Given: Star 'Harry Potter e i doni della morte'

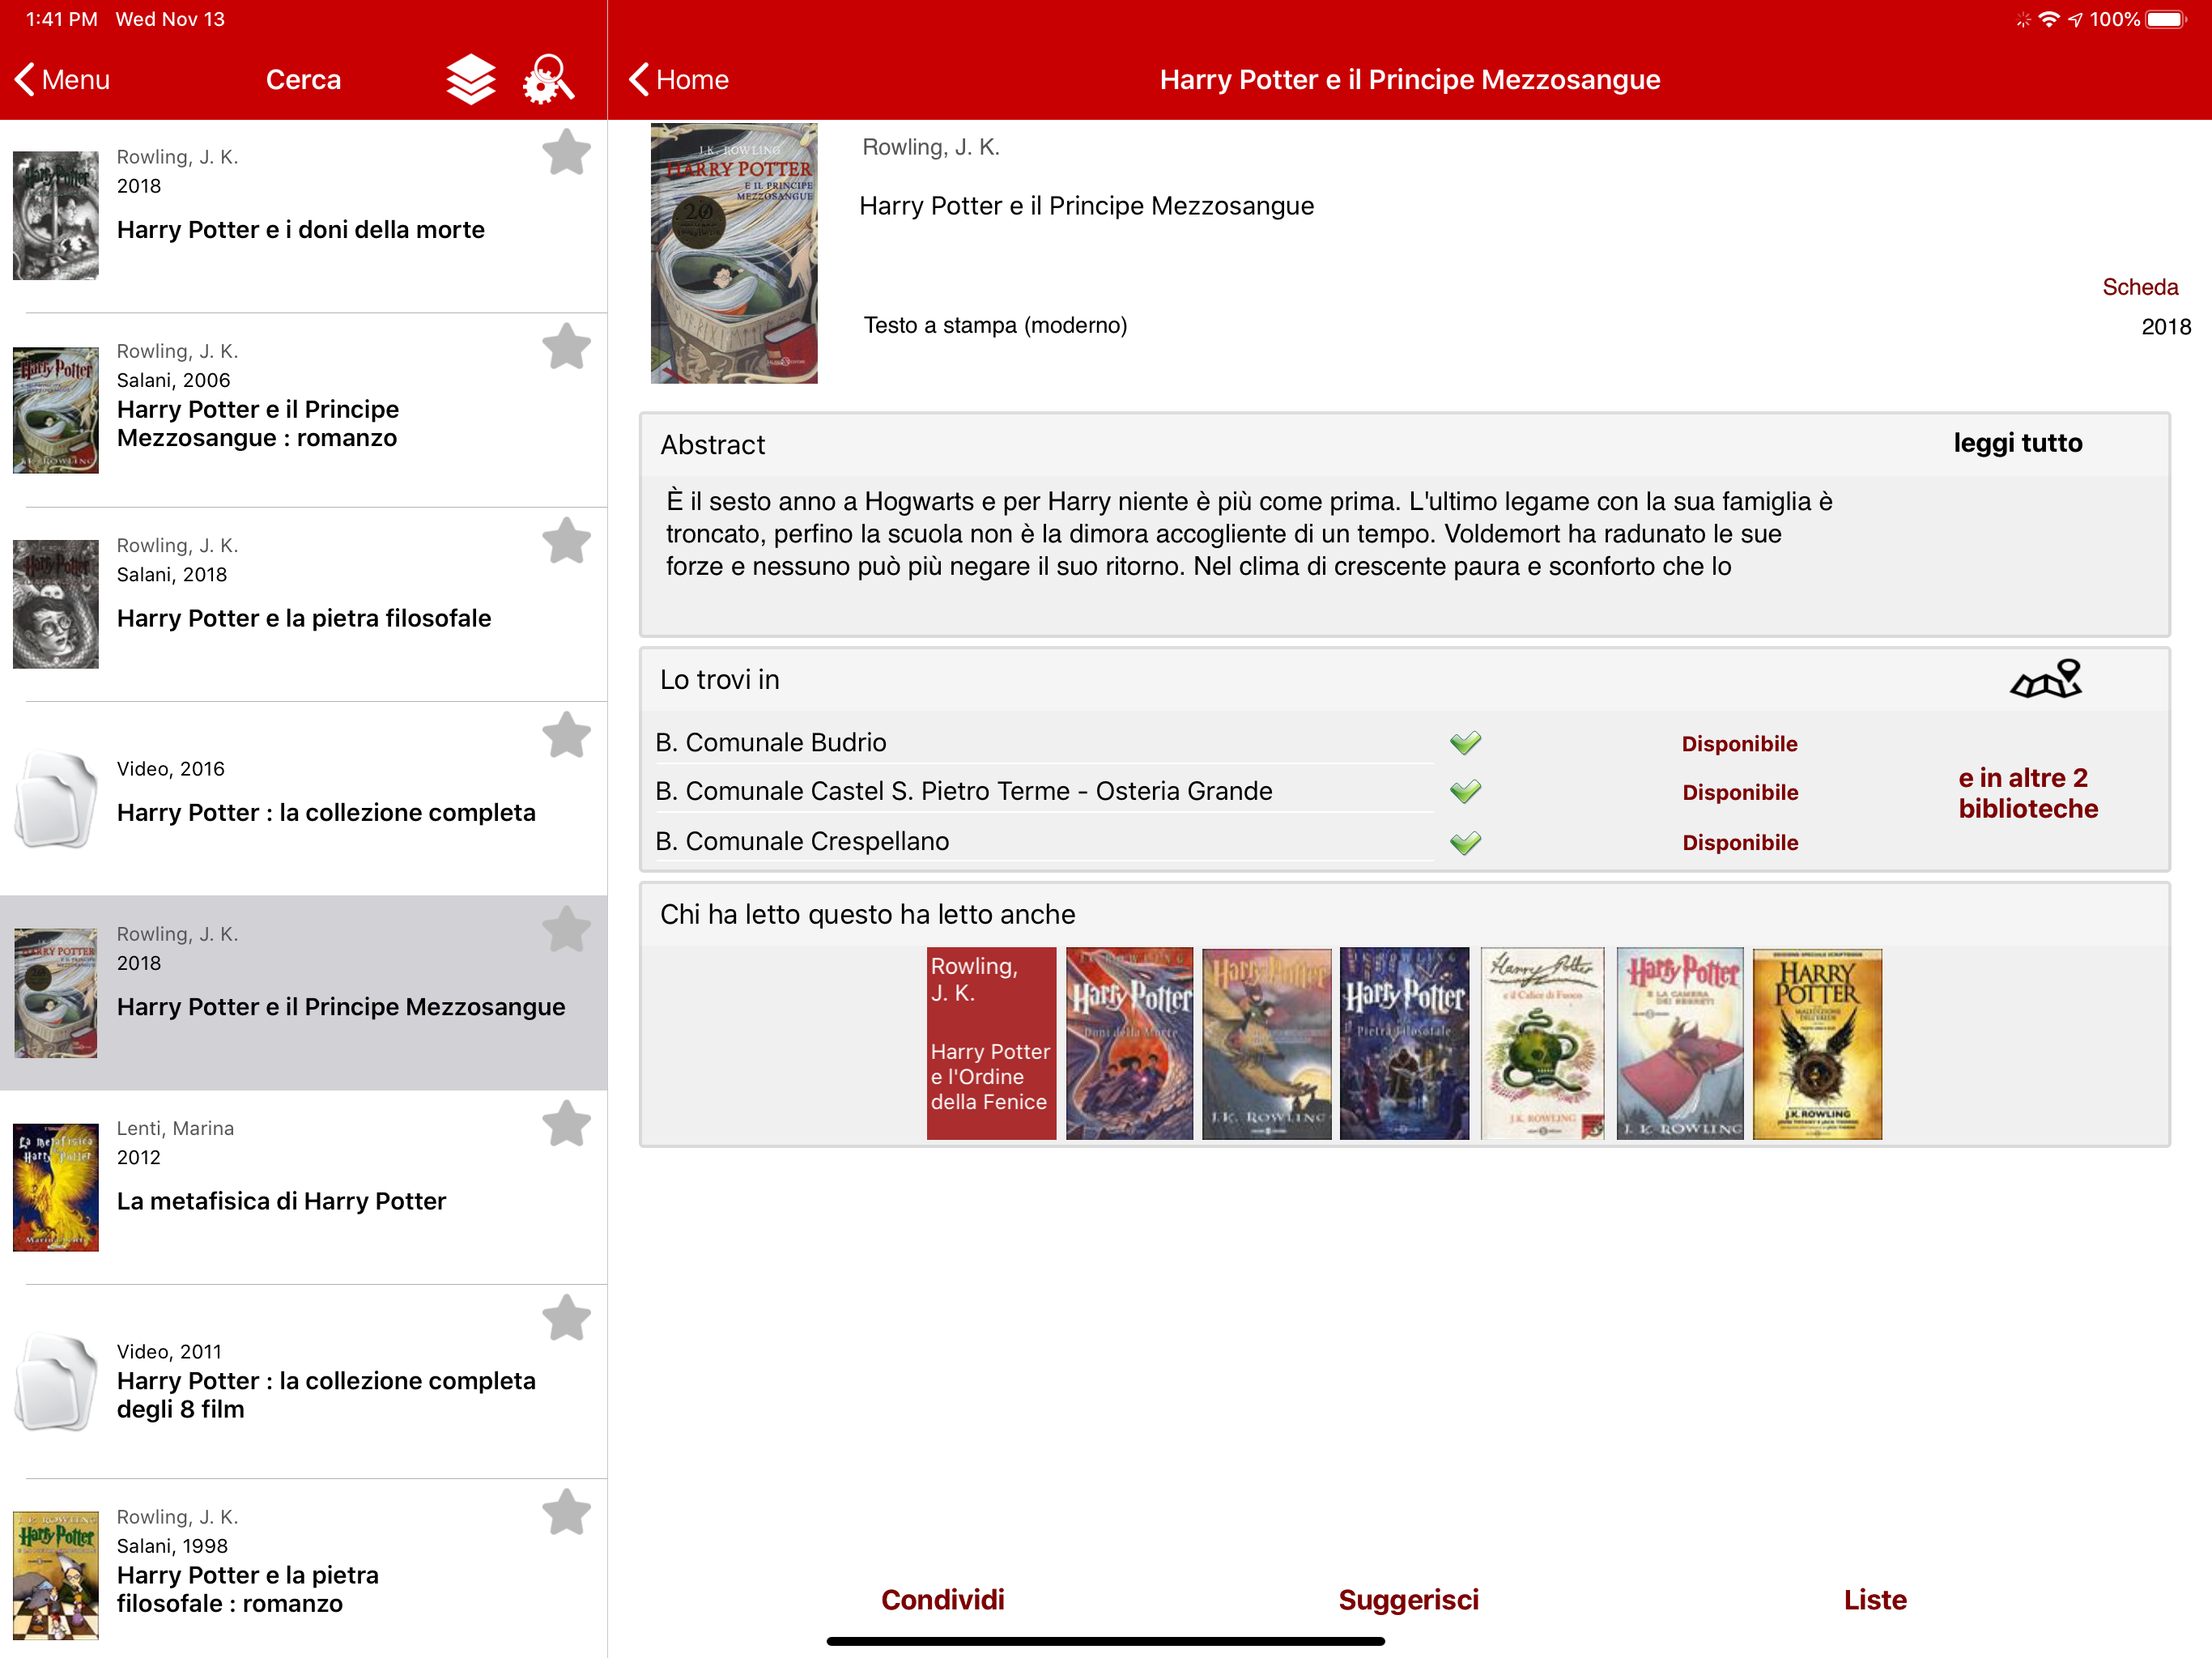Looking at the screenshot, I should coord(566,153).
